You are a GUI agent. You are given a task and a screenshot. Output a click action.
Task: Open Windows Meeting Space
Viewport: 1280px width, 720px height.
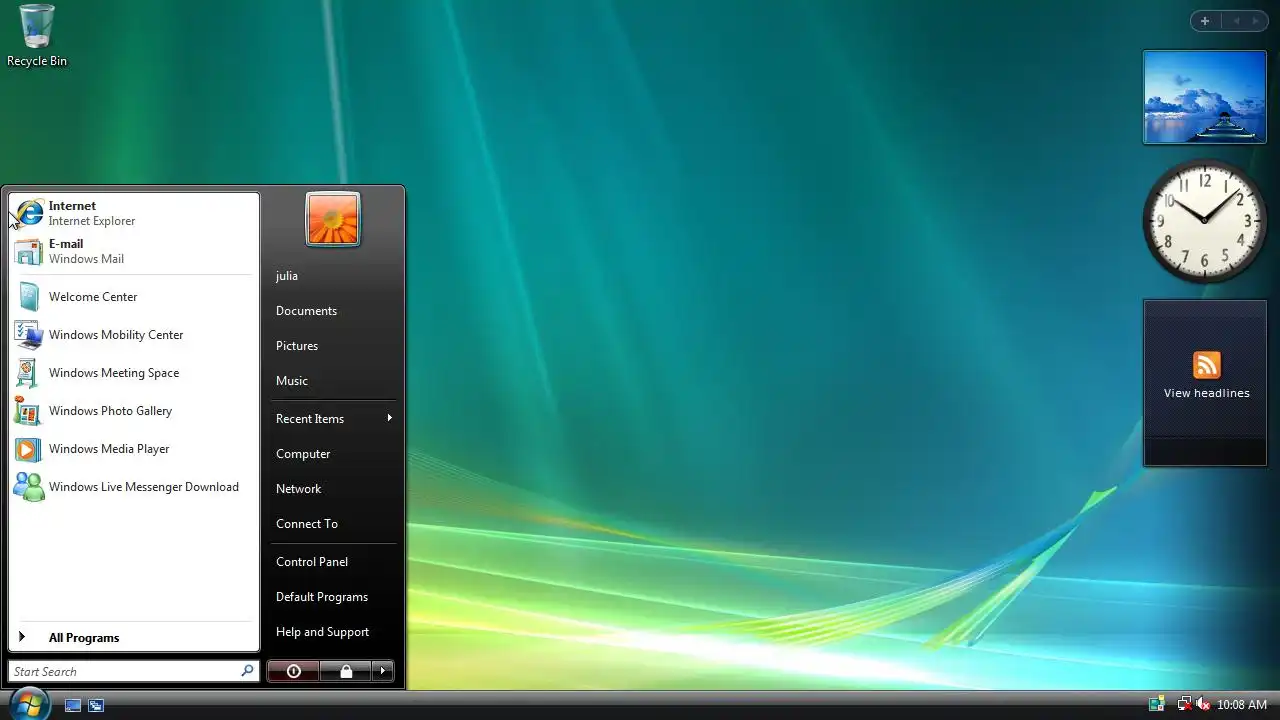click(x=134, y=373)
